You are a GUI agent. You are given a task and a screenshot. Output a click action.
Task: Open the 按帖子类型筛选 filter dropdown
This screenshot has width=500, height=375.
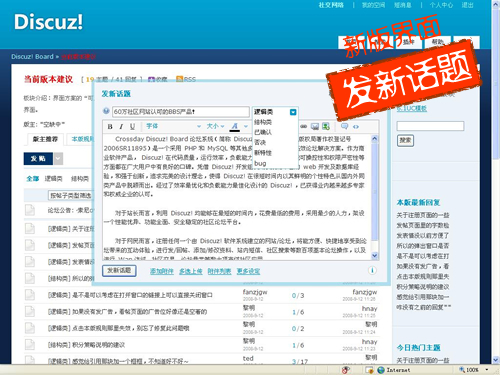[71, 195]
